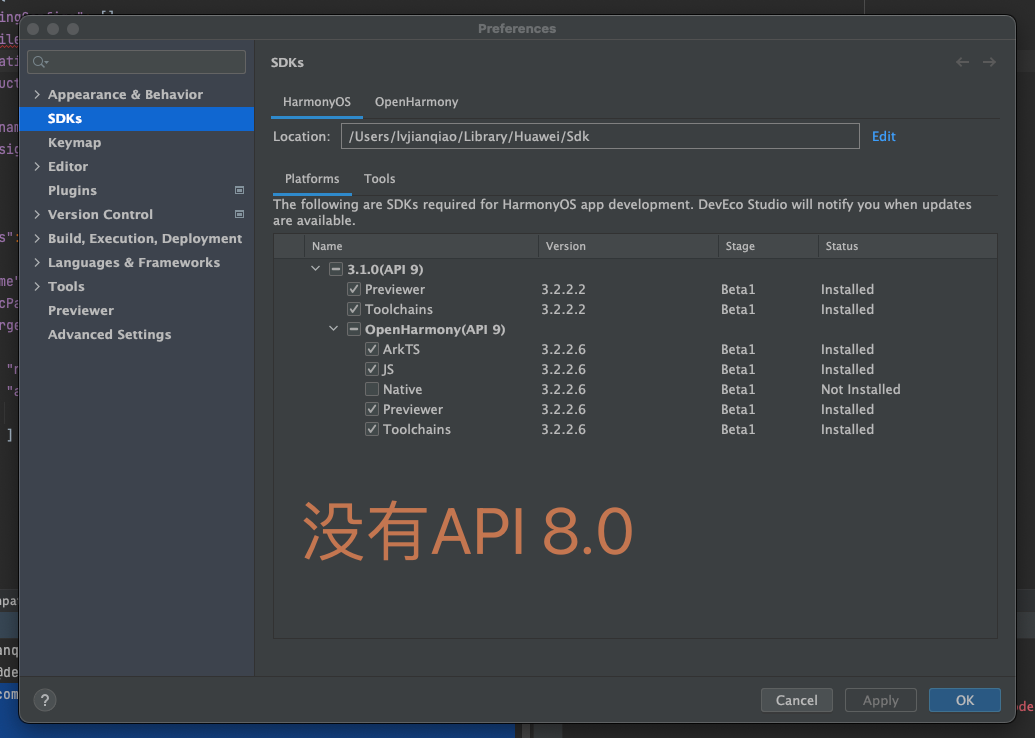
Task: Confirm with the OK button
Action: [964, 700]
